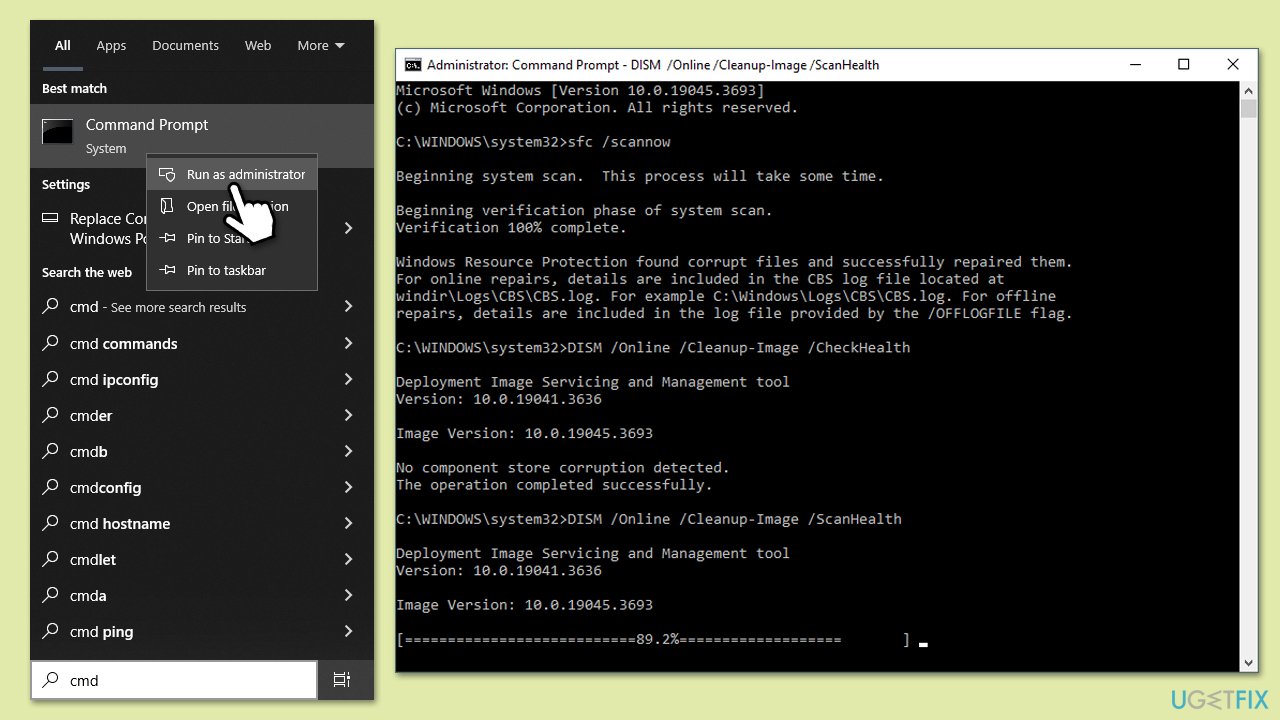Expand the More filter dropdown

[x=320, y=46]
